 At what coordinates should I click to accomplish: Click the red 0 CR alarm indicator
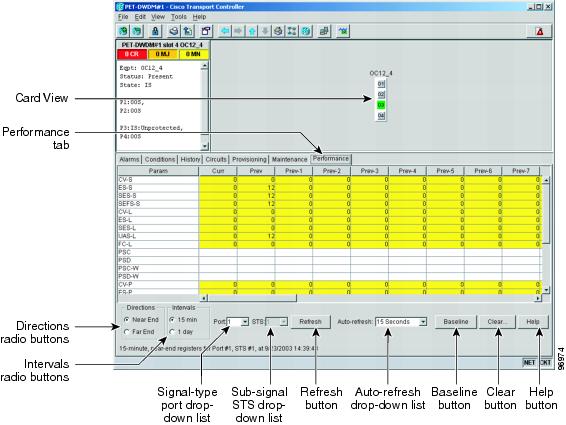[x=132, y=54]
